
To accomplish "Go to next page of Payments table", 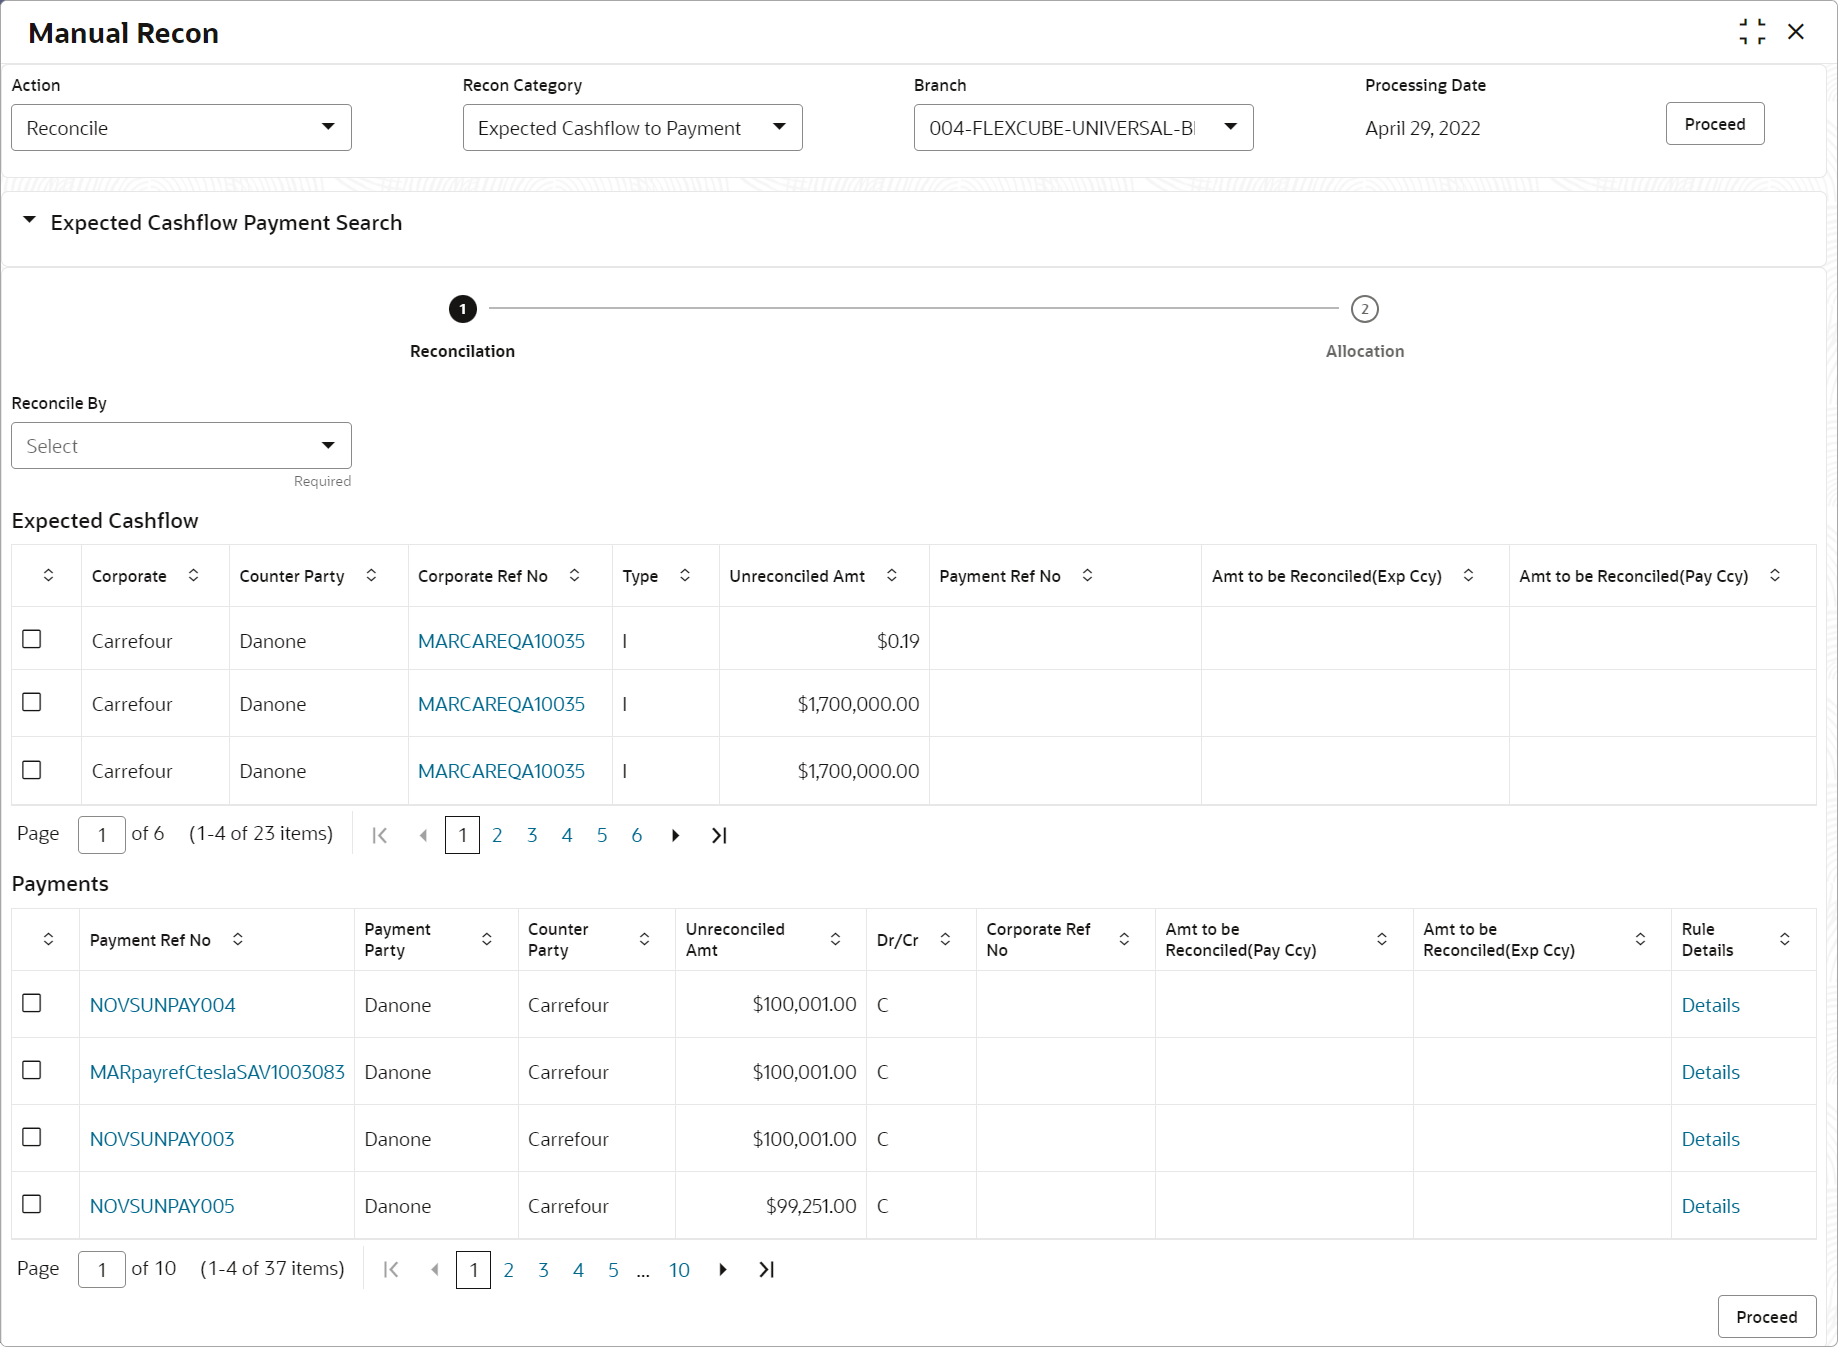I will (723, 1270).
